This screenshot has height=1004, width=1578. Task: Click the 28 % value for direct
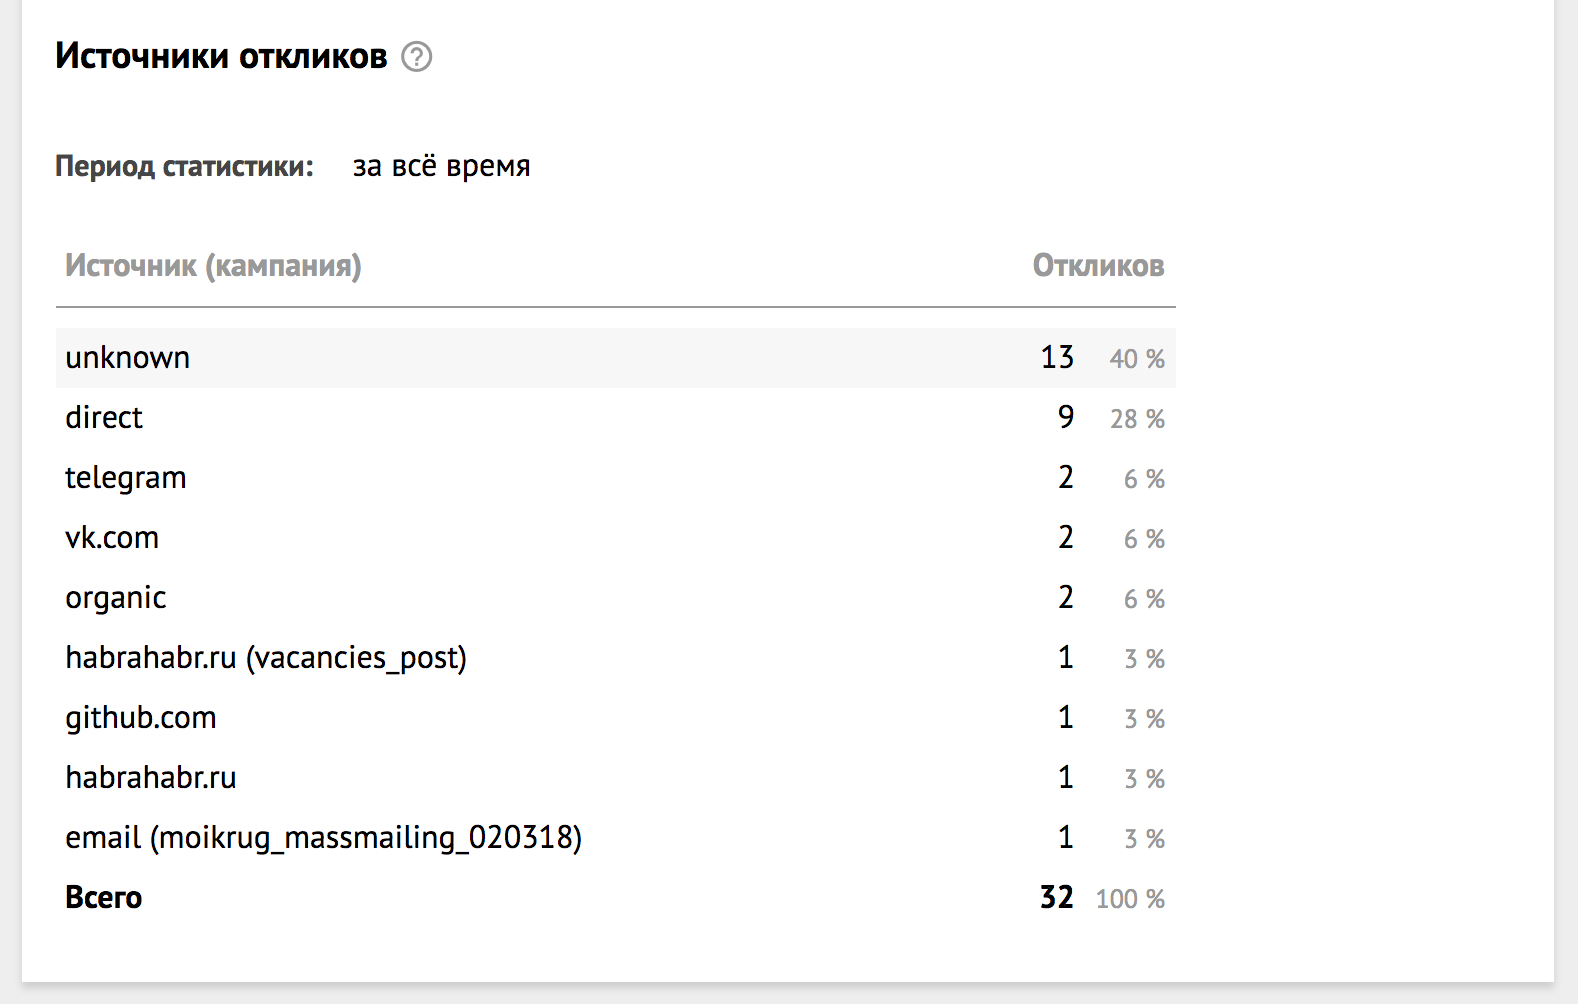(1137, 419)
